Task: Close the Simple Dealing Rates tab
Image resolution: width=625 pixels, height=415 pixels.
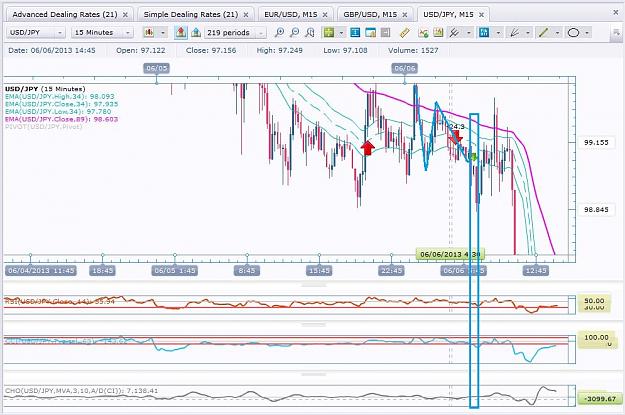Action: tap(246, 15)
